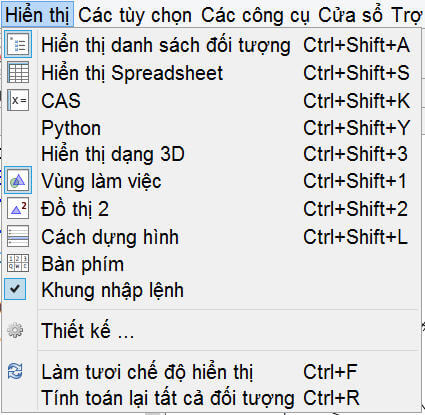Open the Các công cụ menu
This screenshot has height=415, width=425.
pyautogui.click(x=255, y=15)
